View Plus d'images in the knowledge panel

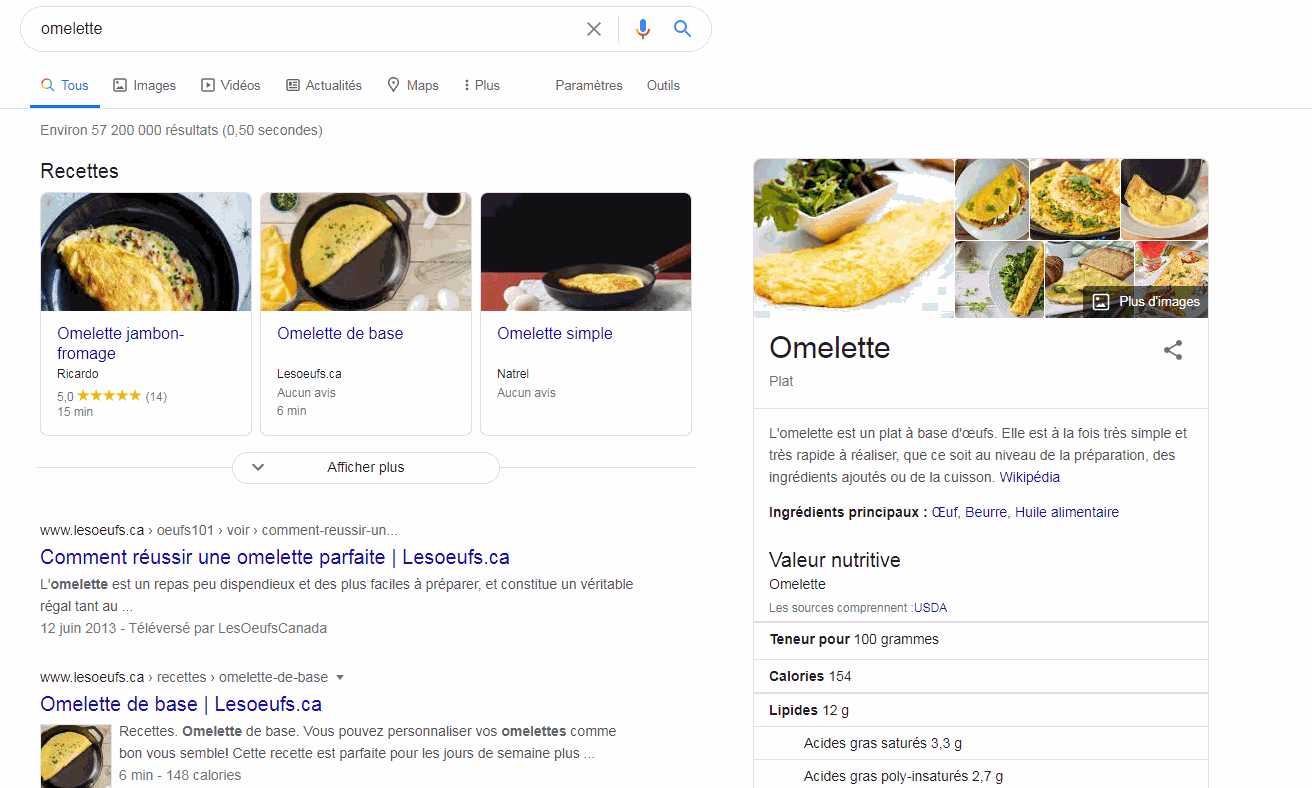point(1146,301)
